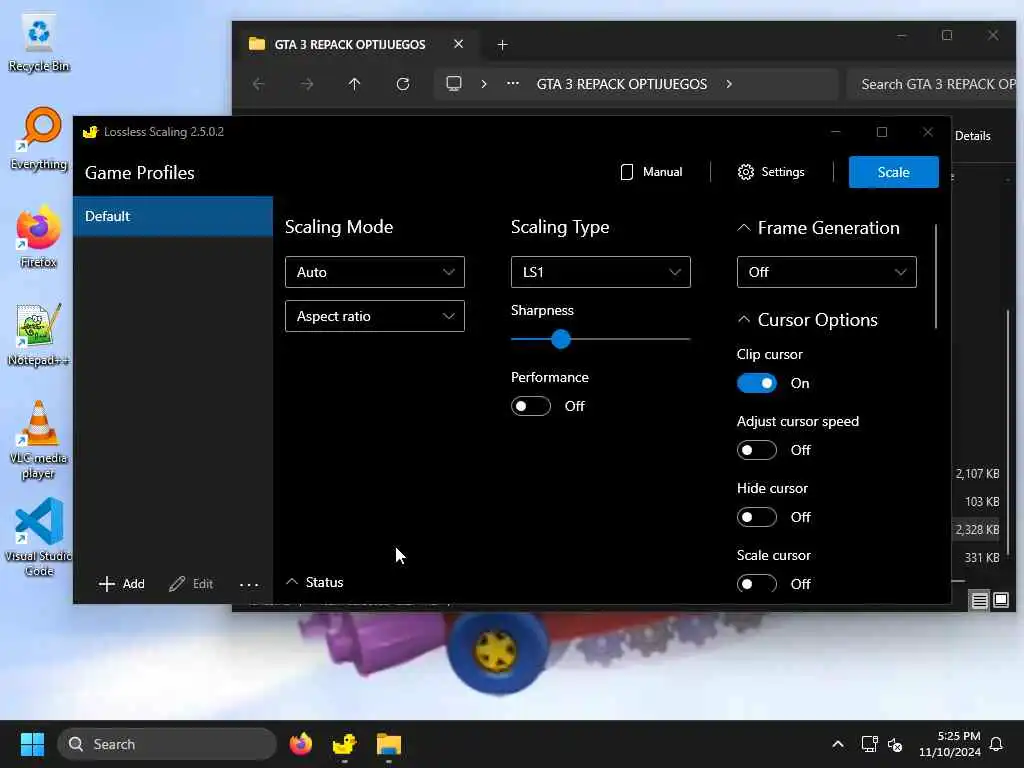Click the taskbar Search box

click(167, 744)
